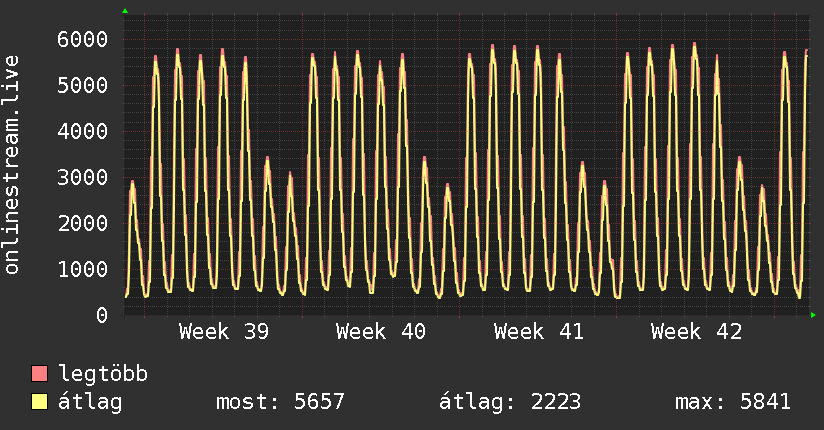Click the Week 39 axis label
This screenshot has width=824, height=430.
click(224, 332)
